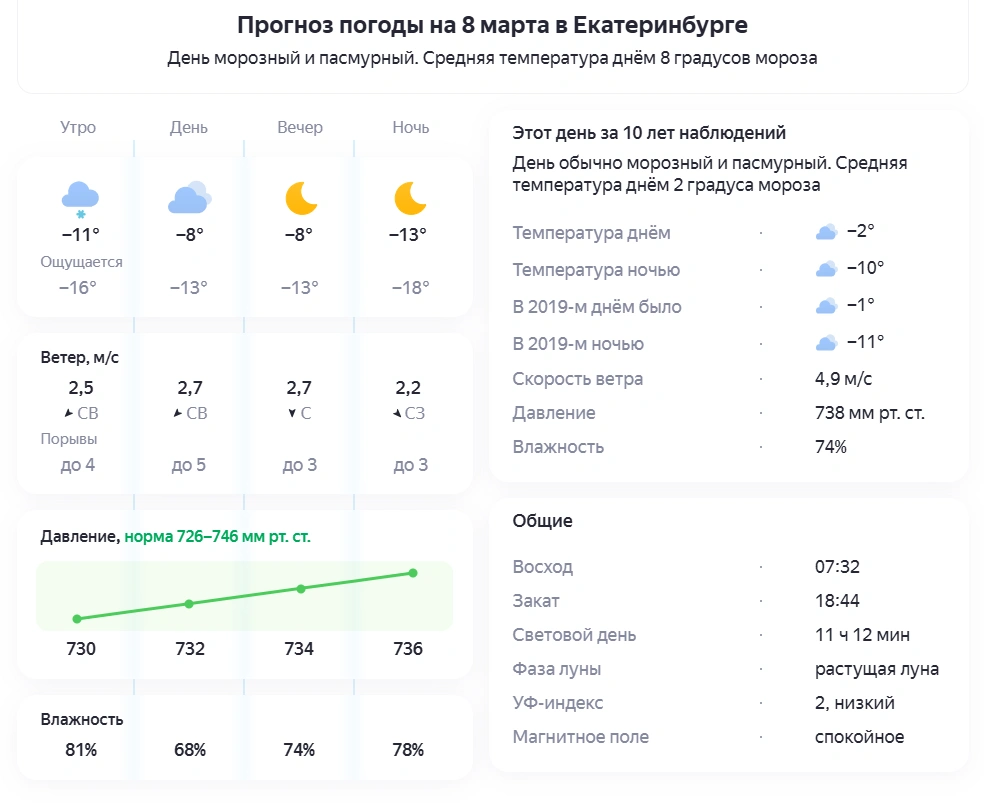Select the Ночь column header
The image size is (984, 803).
(x=411, y=127)
